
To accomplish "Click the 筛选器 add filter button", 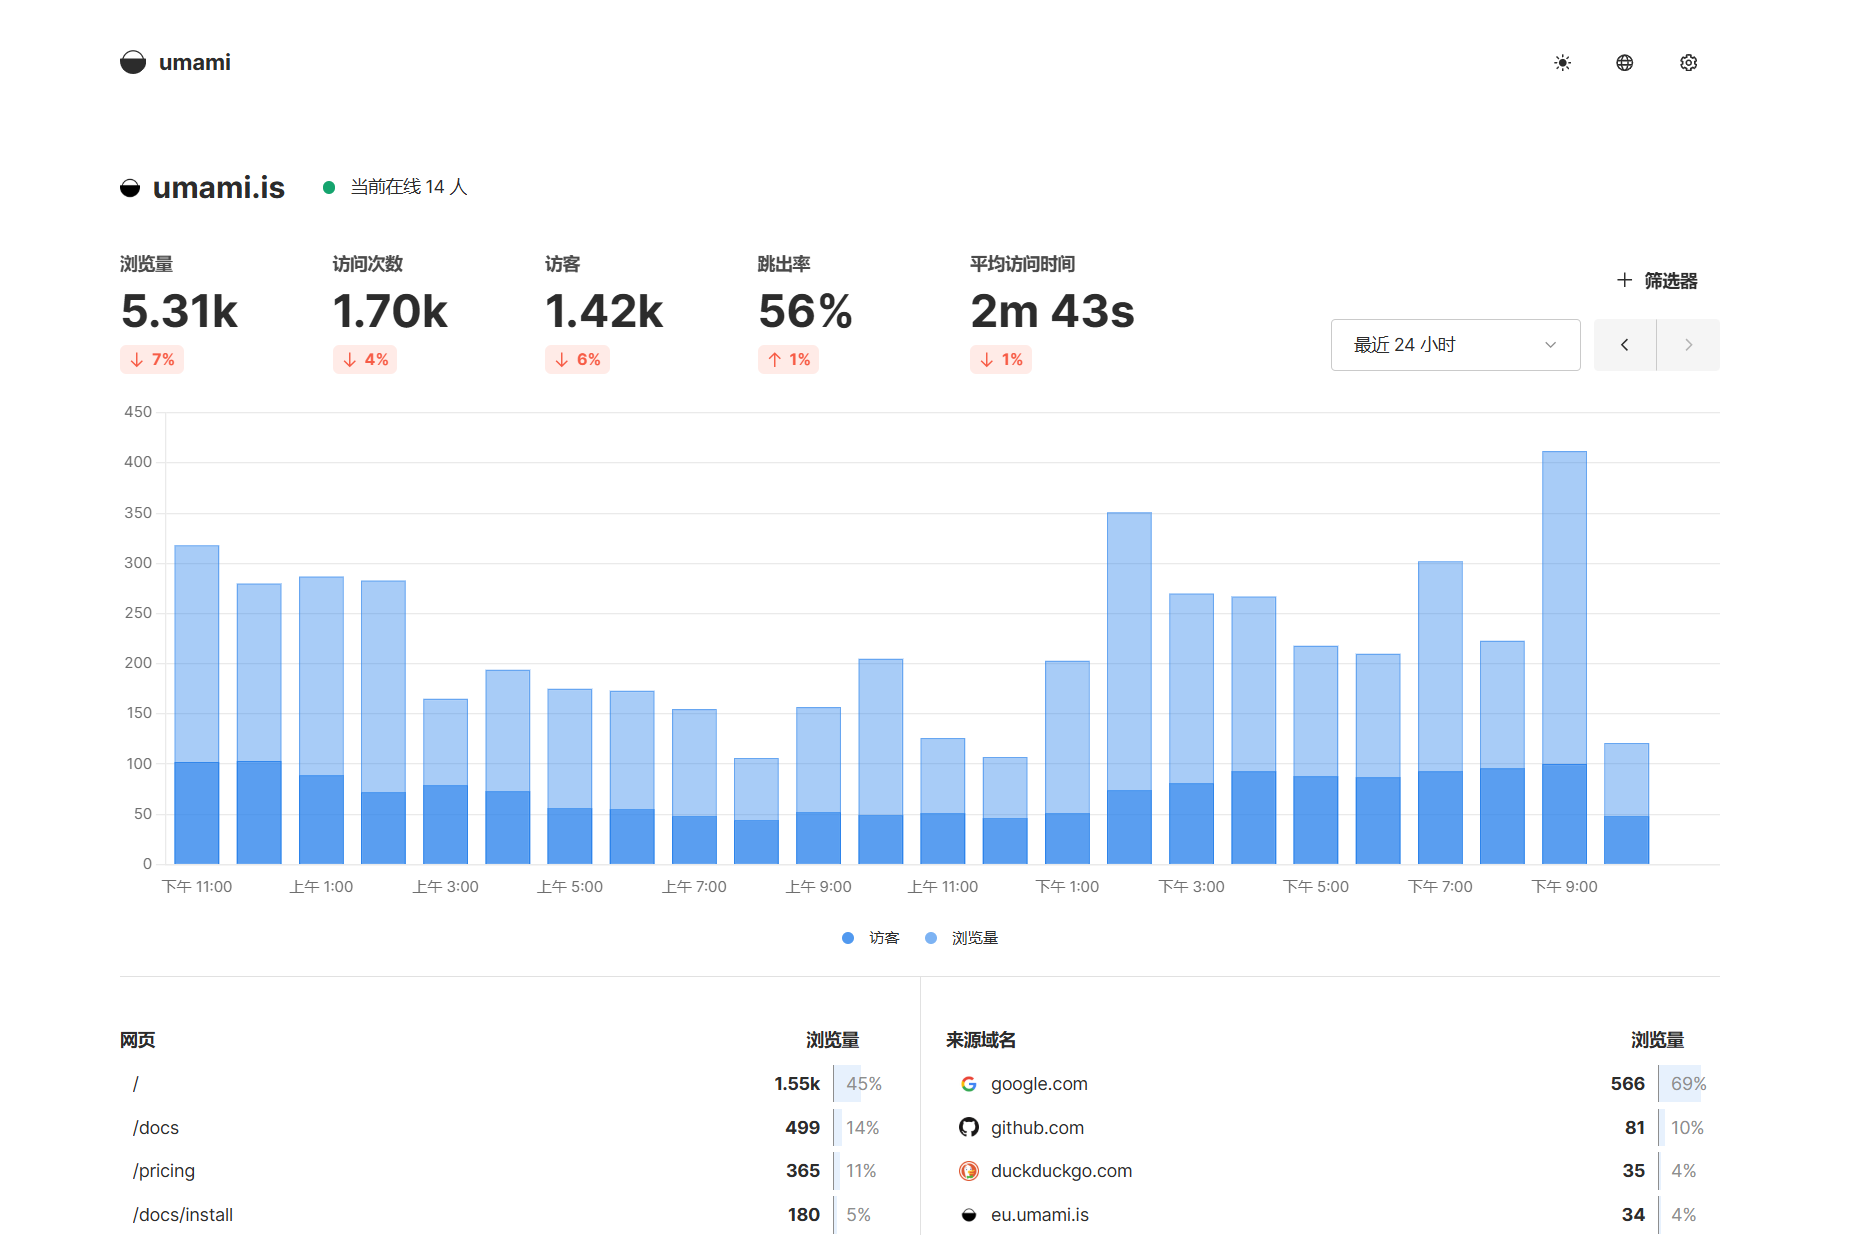I will (1657, 281).
